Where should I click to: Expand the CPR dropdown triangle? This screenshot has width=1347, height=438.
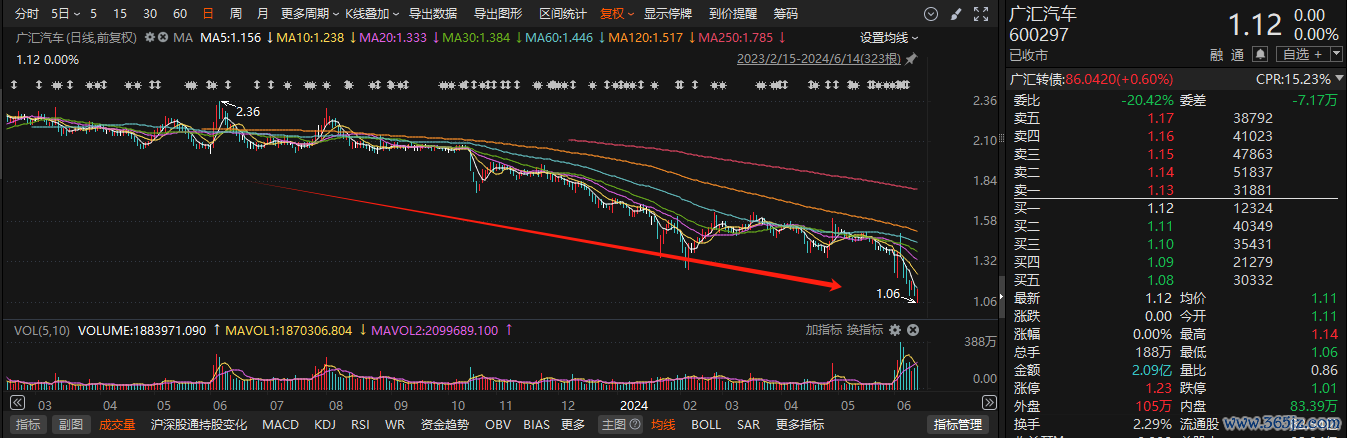coord(1338,78)
